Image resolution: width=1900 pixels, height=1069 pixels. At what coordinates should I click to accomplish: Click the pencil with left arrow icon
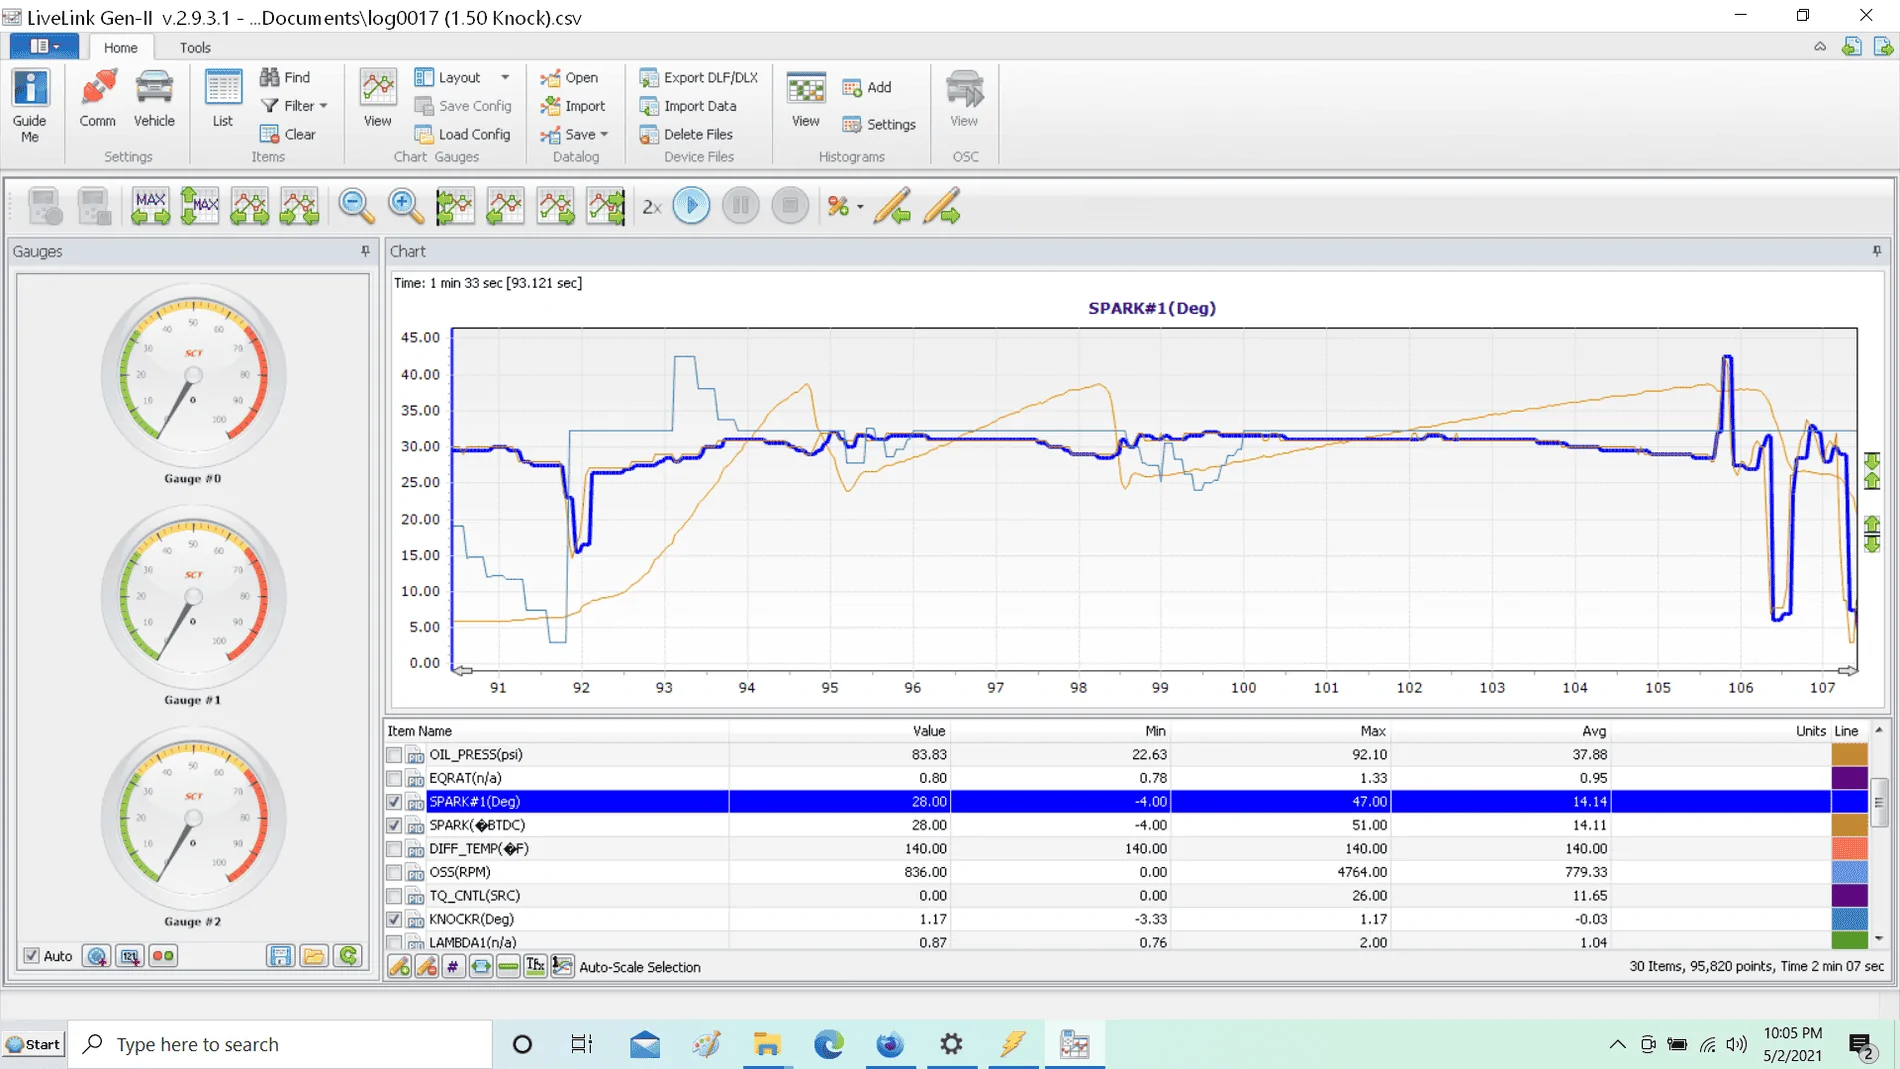click(892, 206)
